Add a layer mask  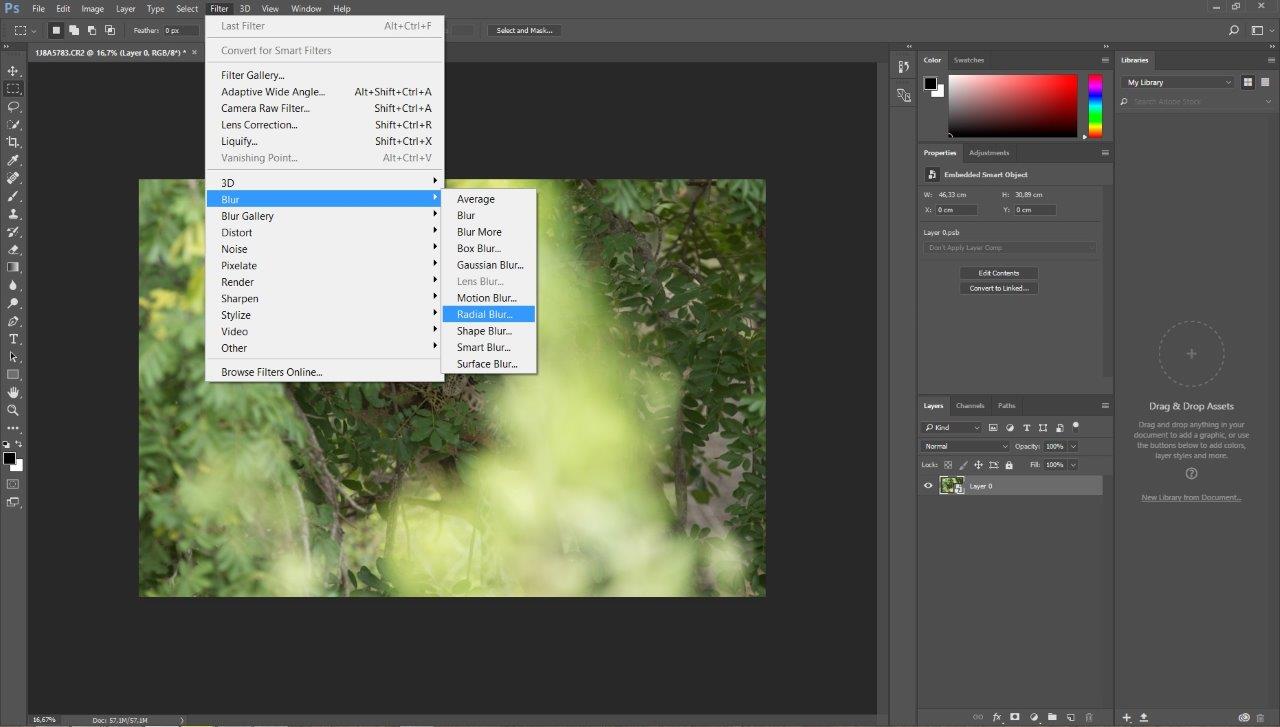[1015, 717]
